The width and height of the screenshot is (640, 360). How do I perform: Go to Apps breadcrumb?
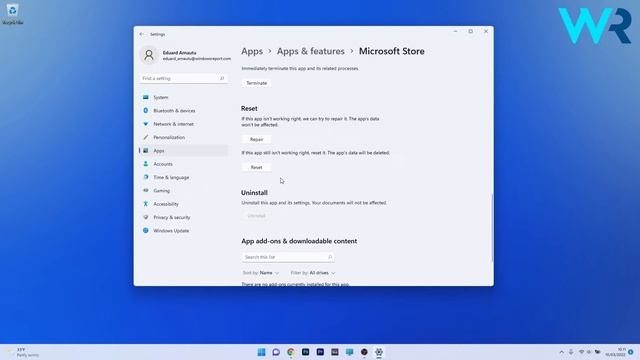click(252, 51)
